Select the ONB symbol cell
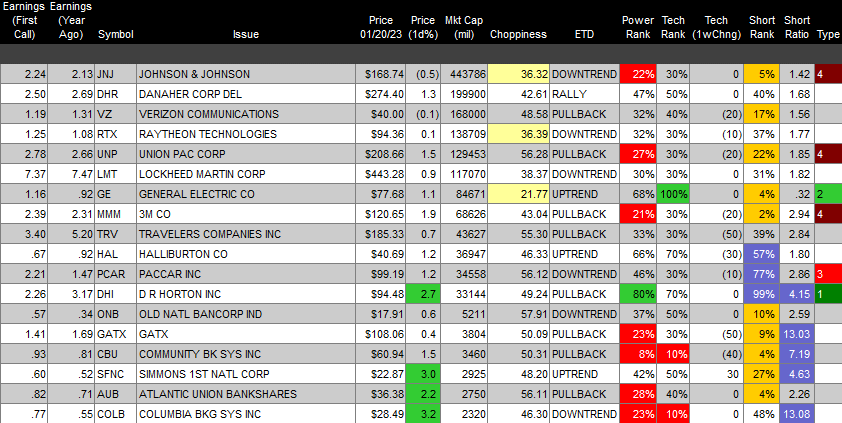Image resolution: width=842 pixels, height=423 pixels. [115, 314]
